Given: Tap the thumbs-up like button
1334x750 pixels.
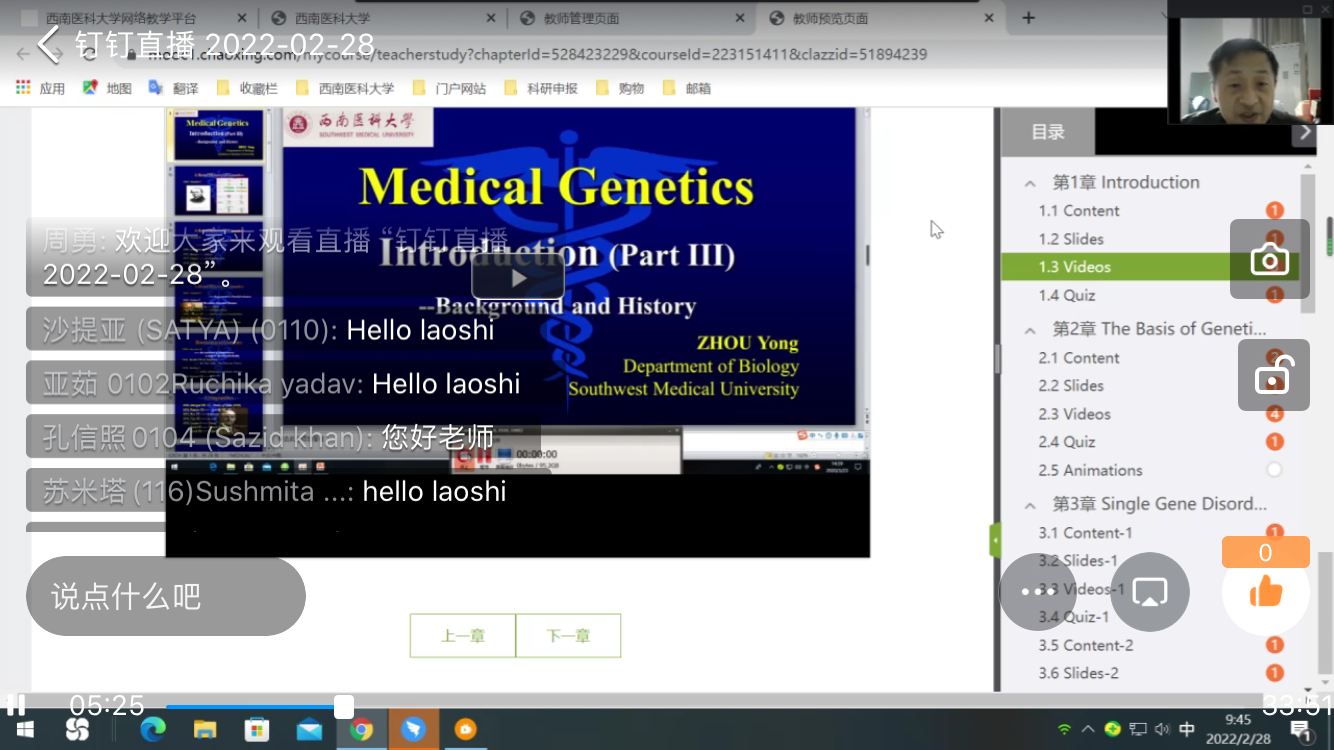Looking at the screenshot, I should pyautogui.click(x=1265, y=592).
